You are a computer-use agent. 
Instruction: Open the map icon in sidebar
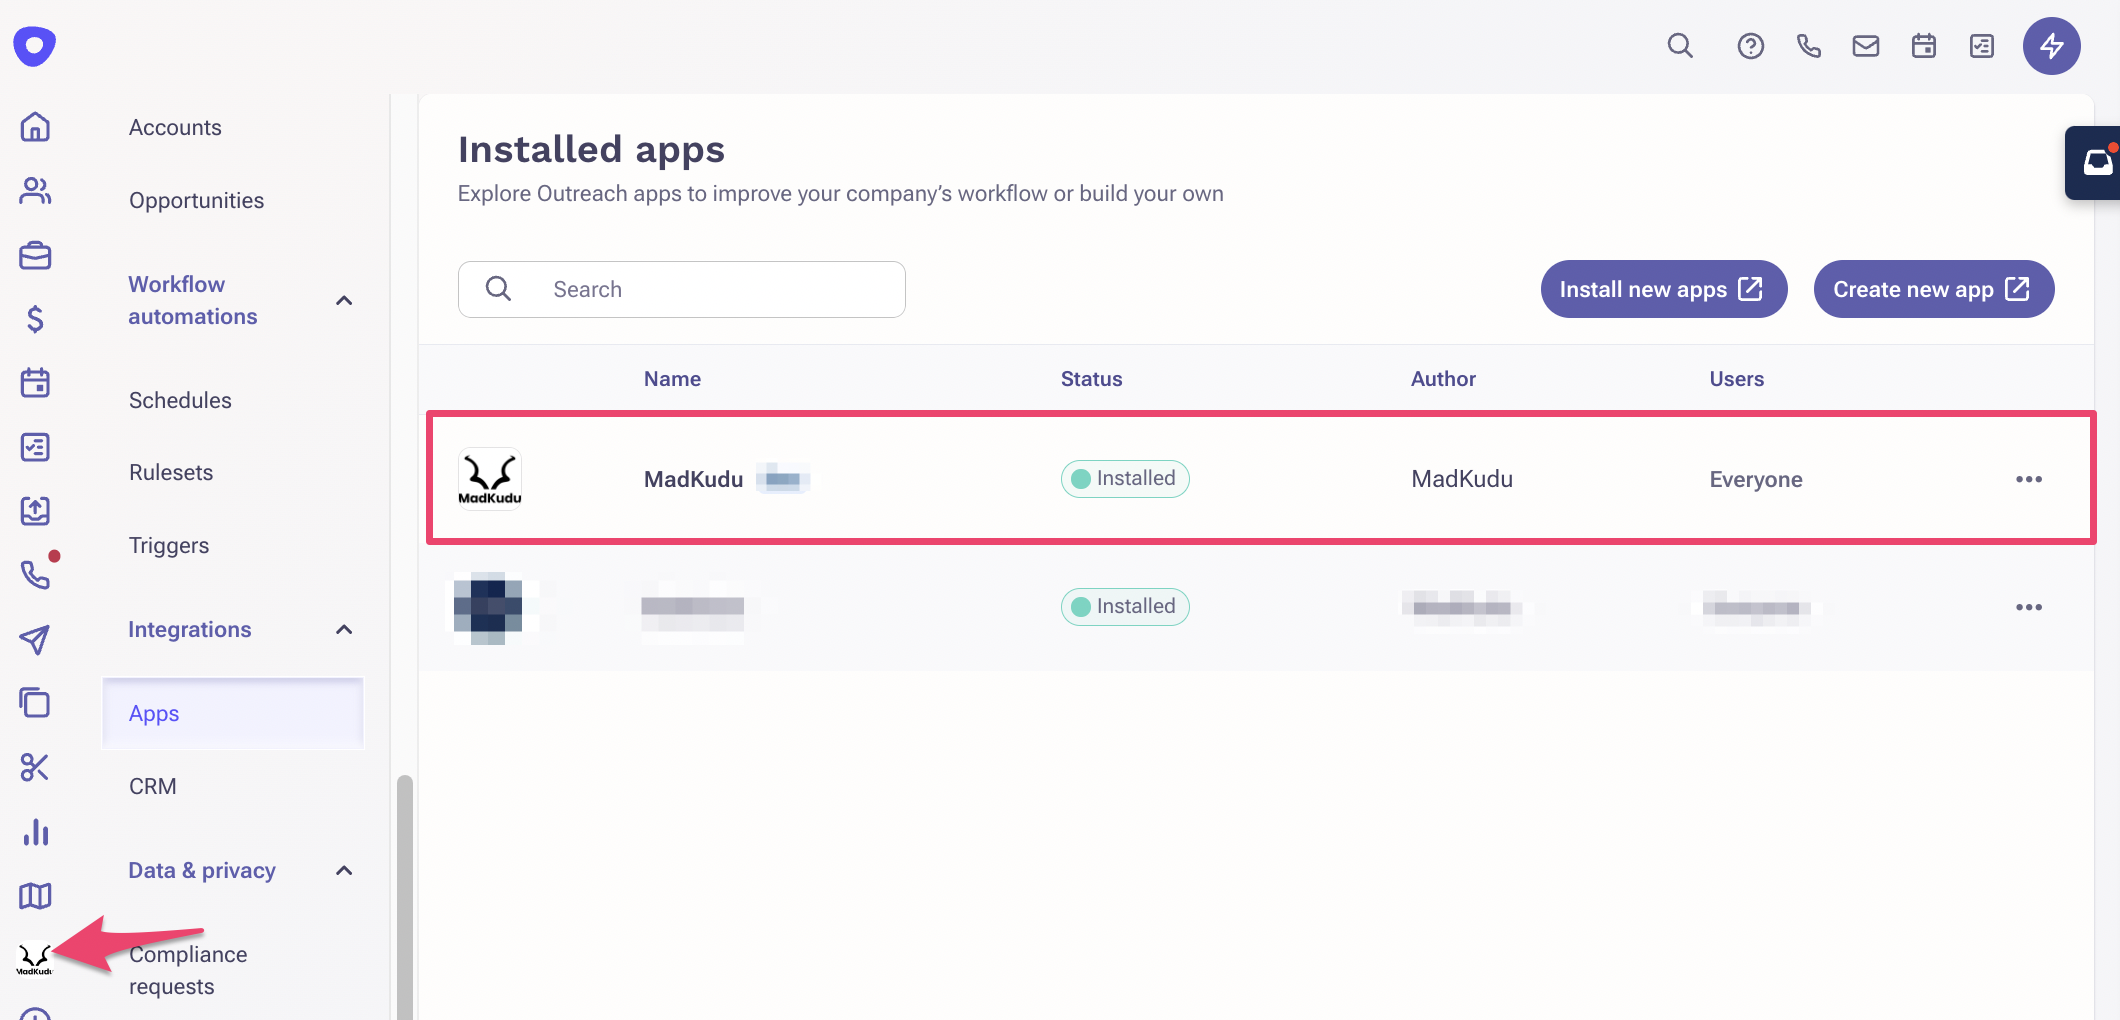(x=35, y=895)
